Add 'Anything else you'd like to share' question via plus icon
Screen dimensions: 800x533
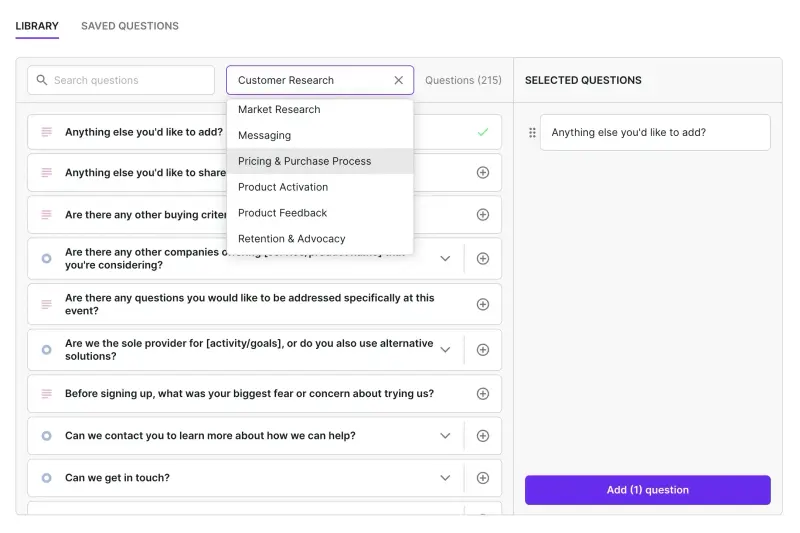click(483, 172)
